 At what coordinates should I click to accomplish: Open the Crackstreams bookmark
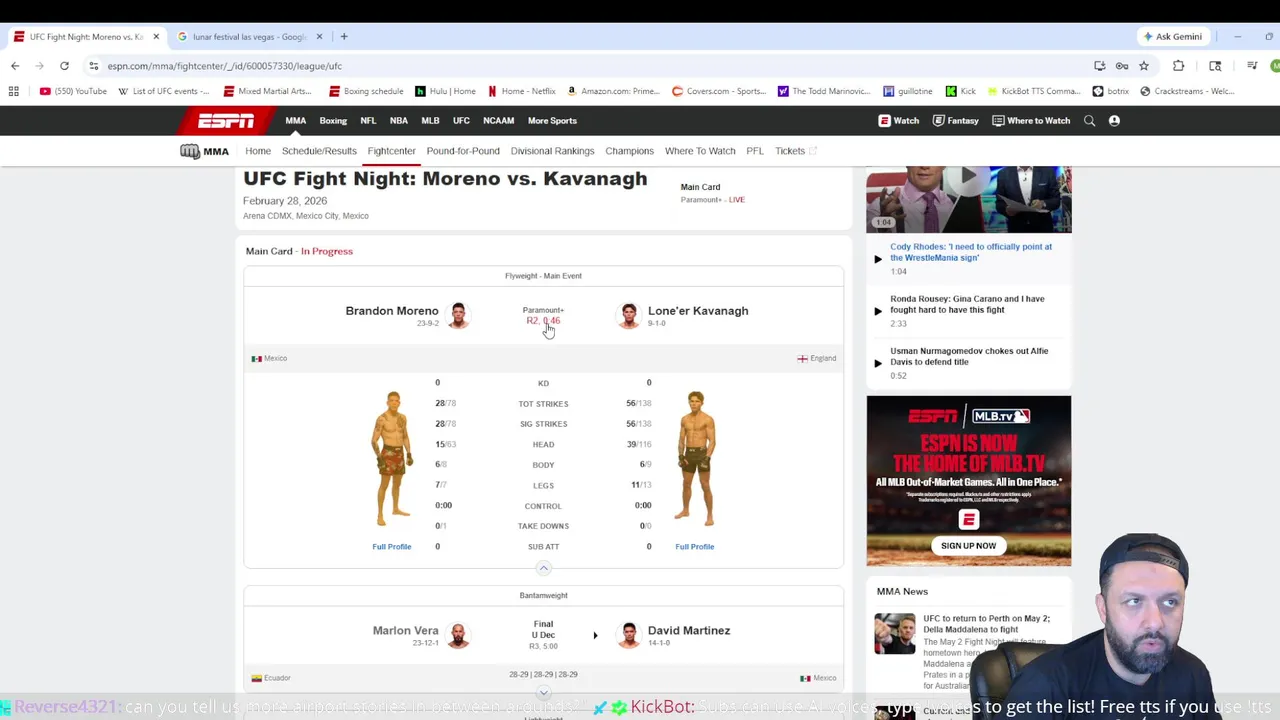point(1187,91)
